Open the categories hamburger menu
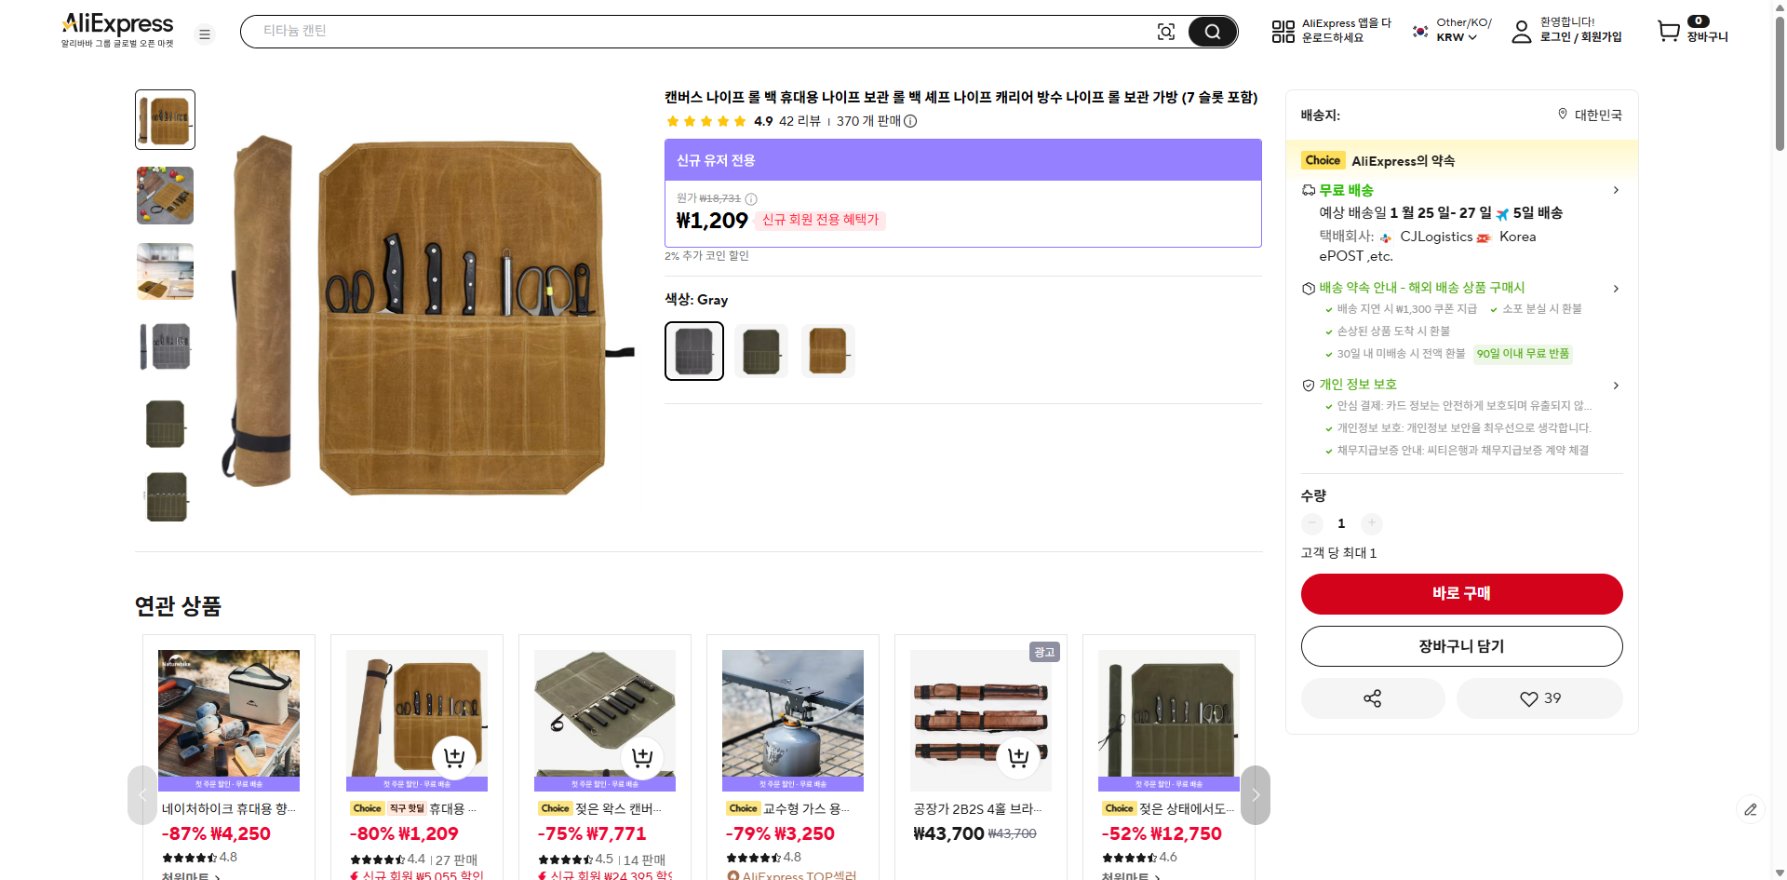The image size is (1787, 880). point(205,33)
